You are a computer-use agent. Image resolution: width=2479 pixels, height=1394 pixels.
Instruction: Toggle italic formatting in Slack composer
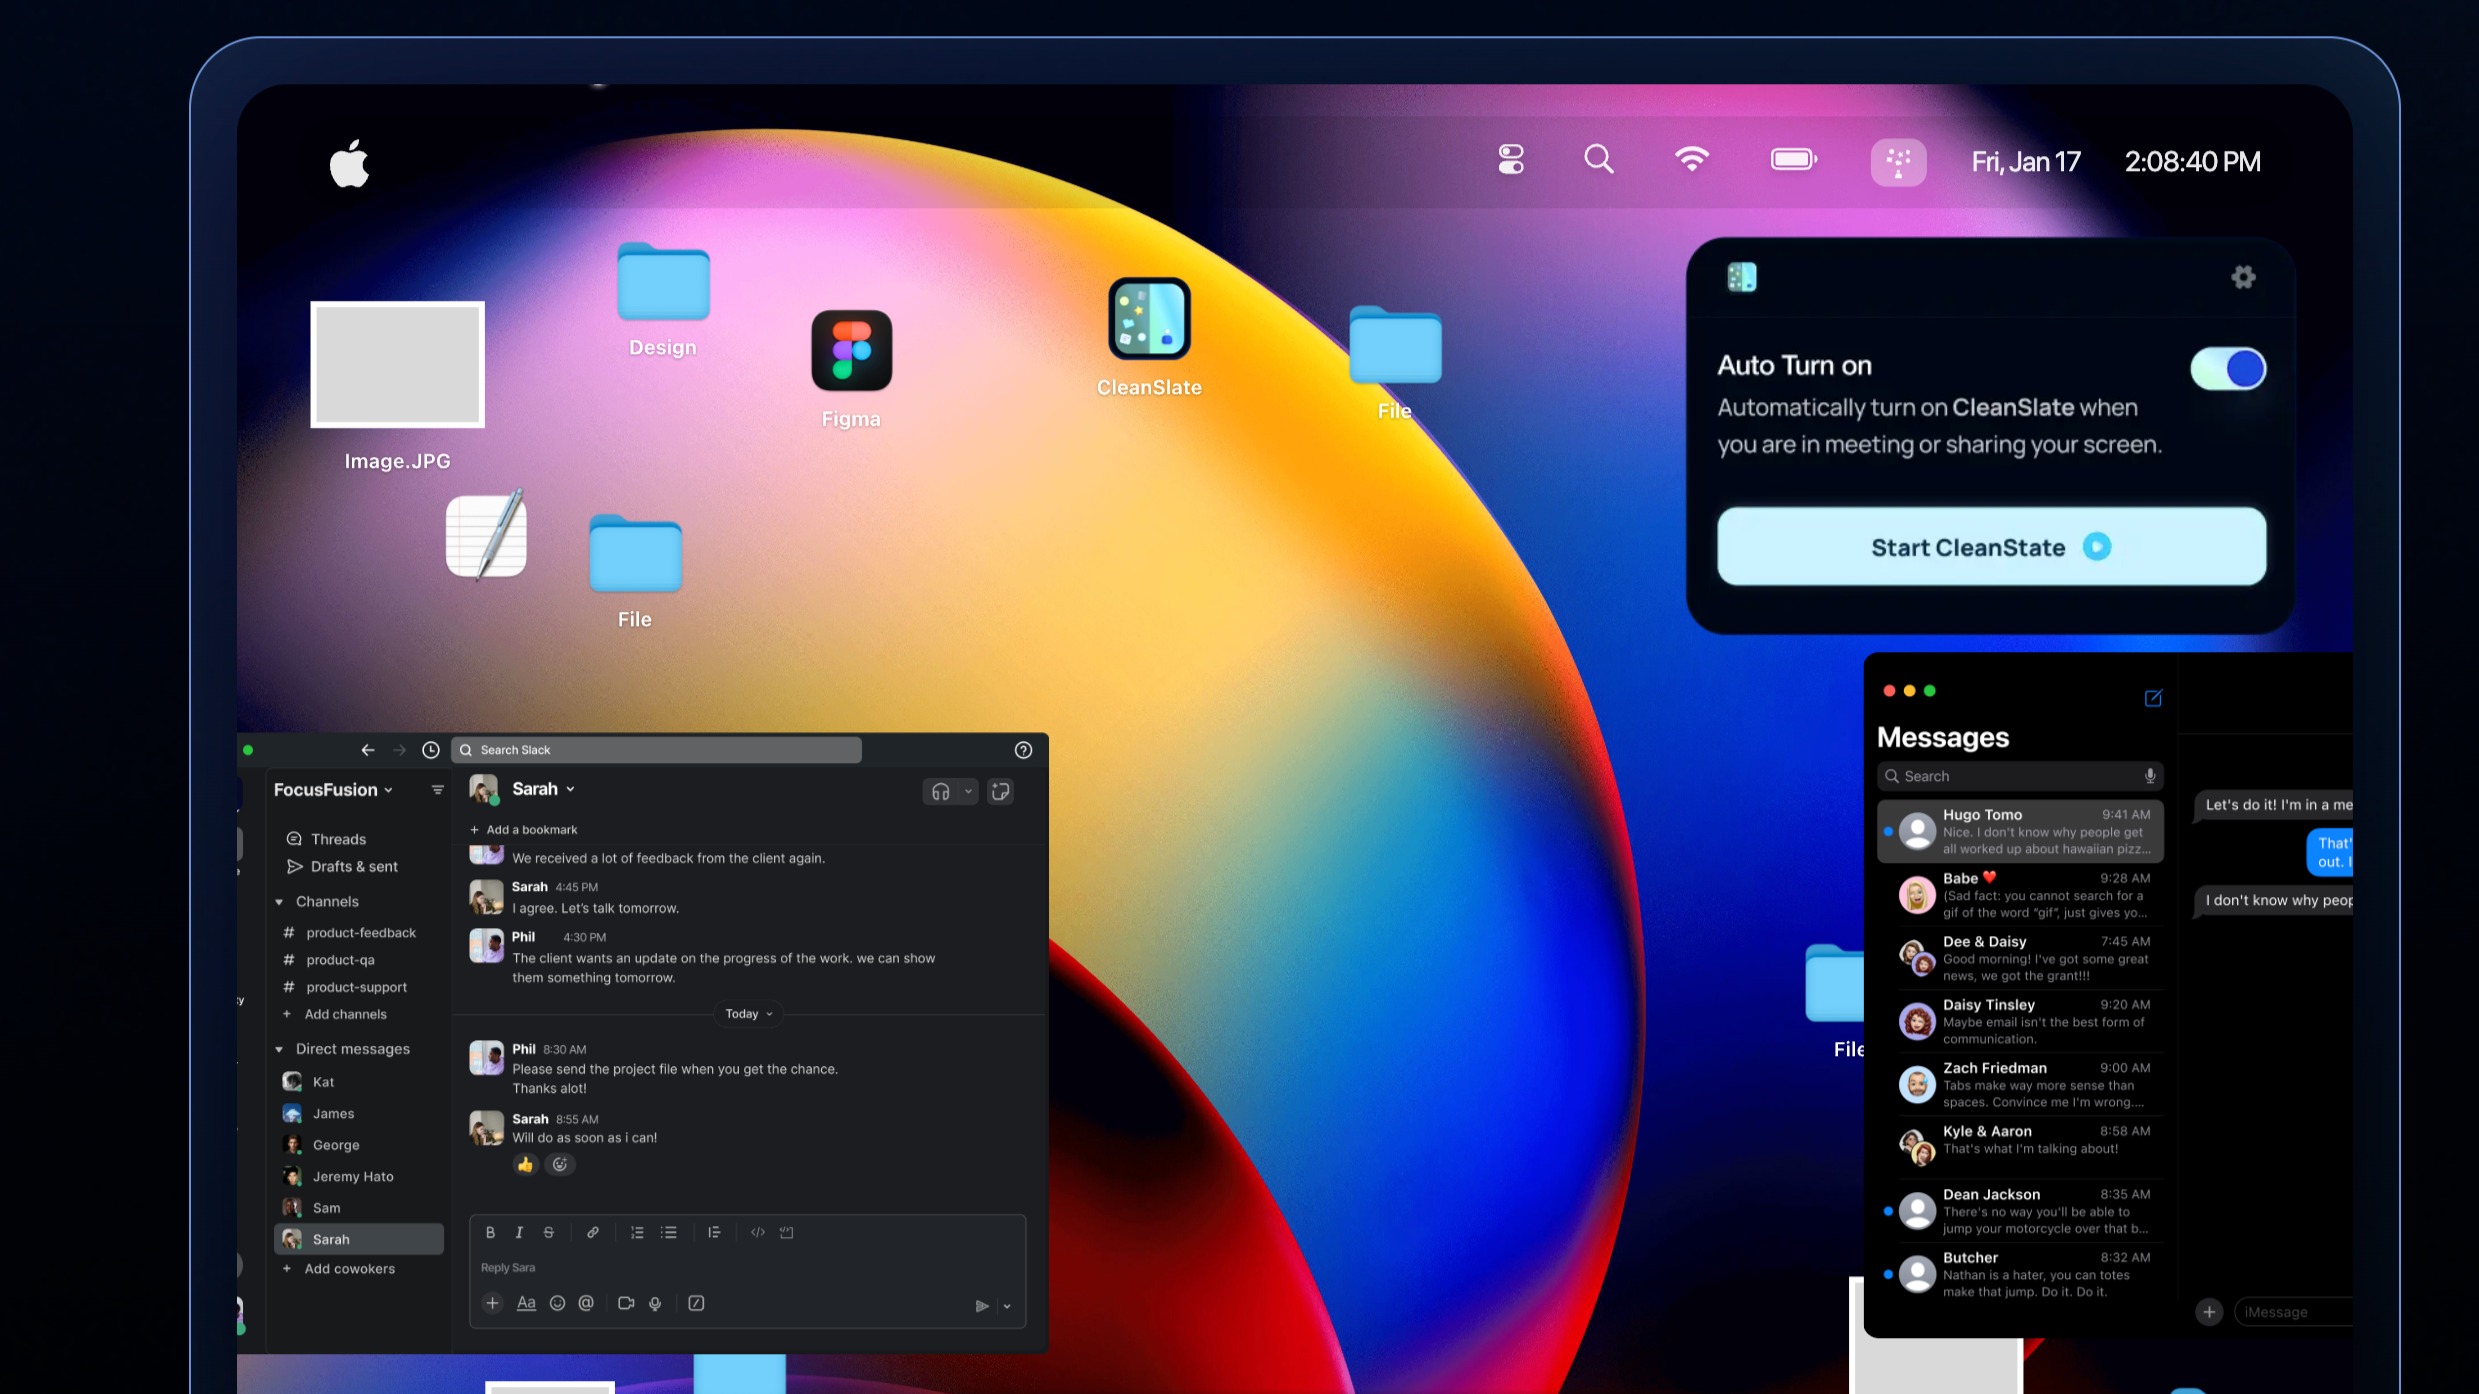(x=519, y=1233)
